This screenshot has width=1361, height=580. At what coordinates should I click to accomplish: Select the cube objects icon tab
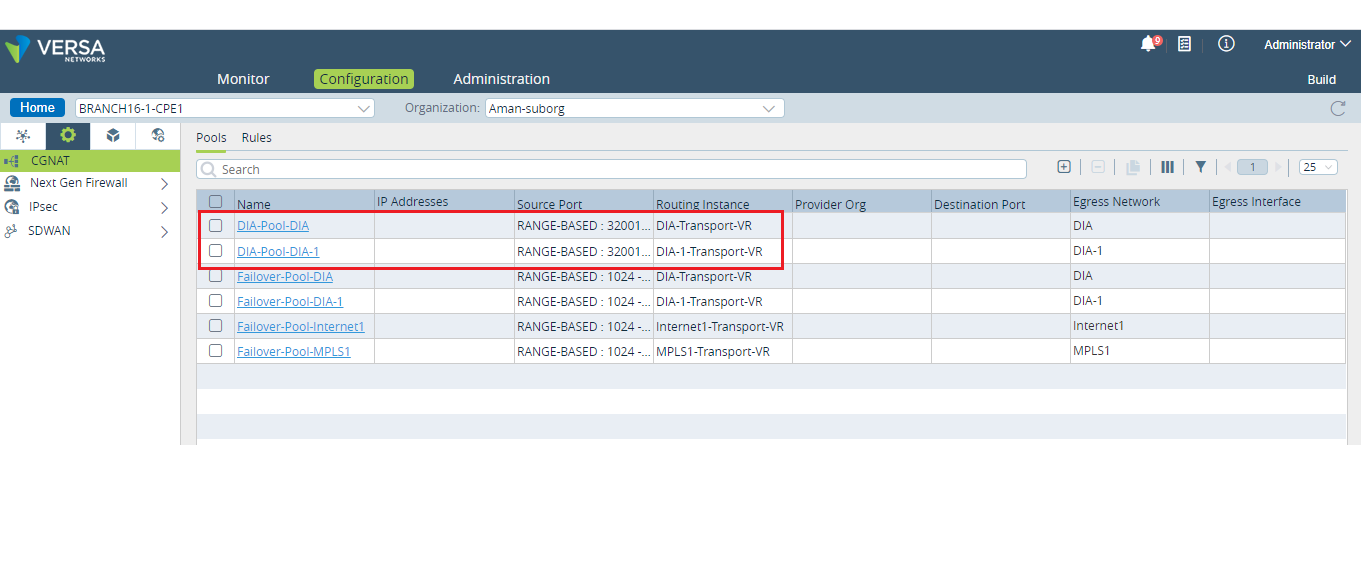click(x=113, y=136)
